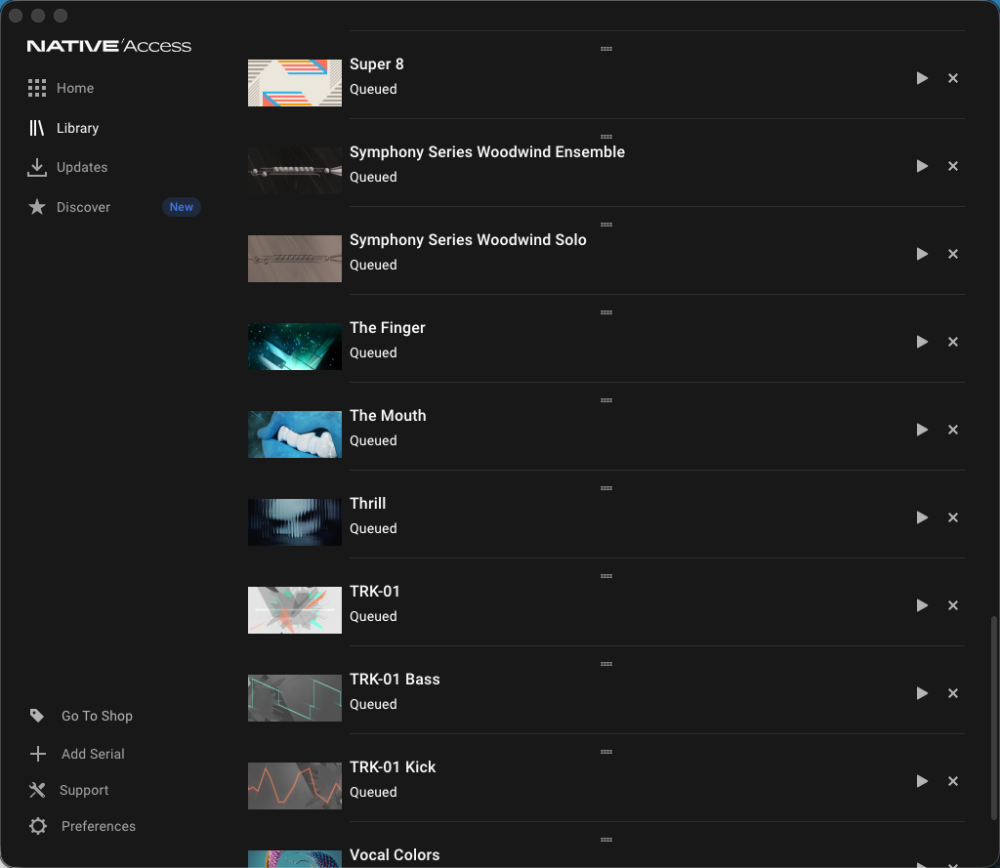Cancel the Super 8 queued item
The image size is (1000, 868).
953,78
